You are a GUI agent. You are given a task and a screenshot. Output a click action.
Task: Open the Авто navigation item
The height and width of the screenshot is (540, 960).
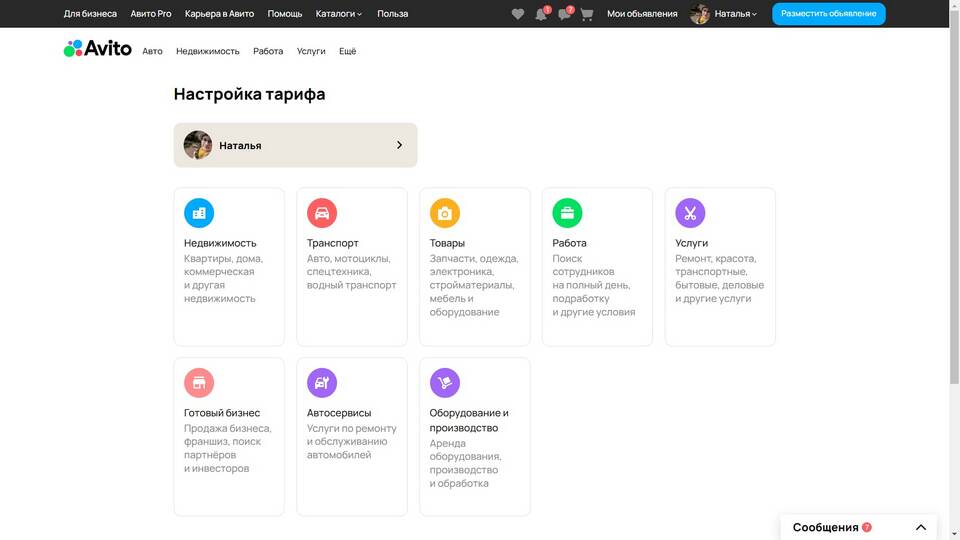coord(152,51)
